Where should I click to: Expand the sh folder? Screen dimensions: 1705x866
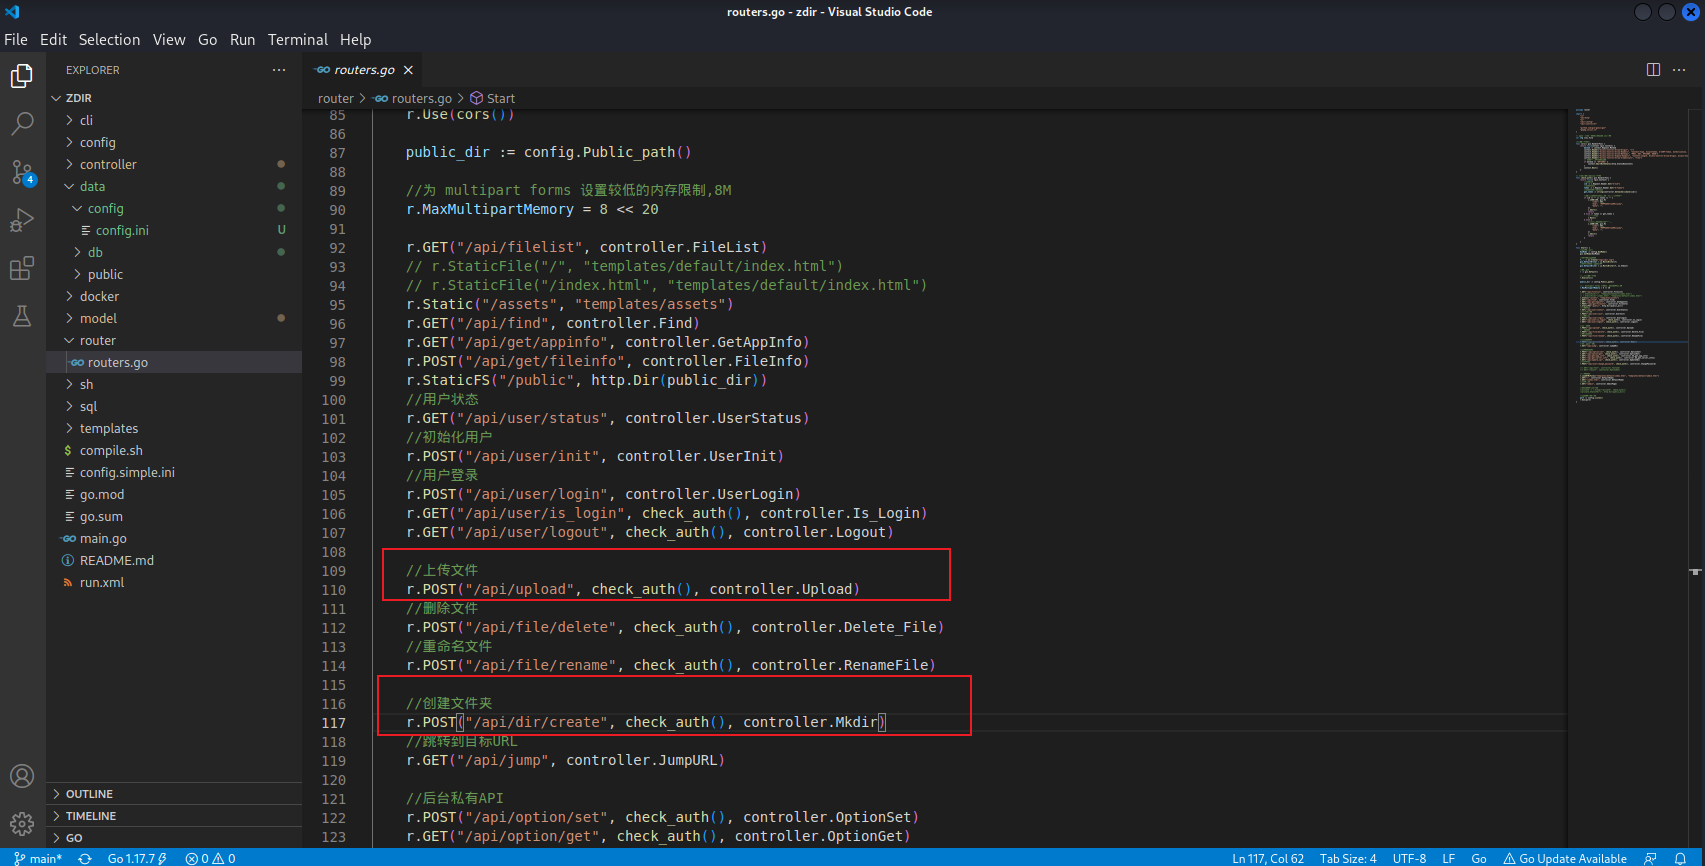click(174, 384)
